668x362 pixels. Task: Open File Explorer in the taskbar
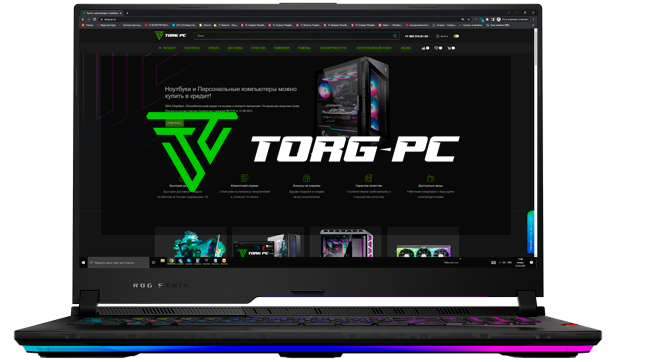tap(162, 261)
